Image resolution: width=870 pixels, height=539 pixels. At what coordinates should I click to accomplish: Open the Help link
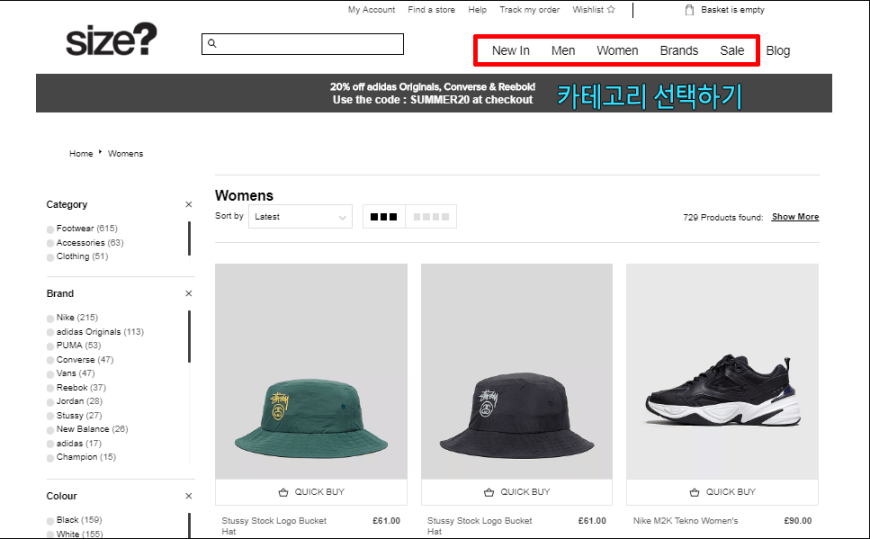(x=477, y=9)
